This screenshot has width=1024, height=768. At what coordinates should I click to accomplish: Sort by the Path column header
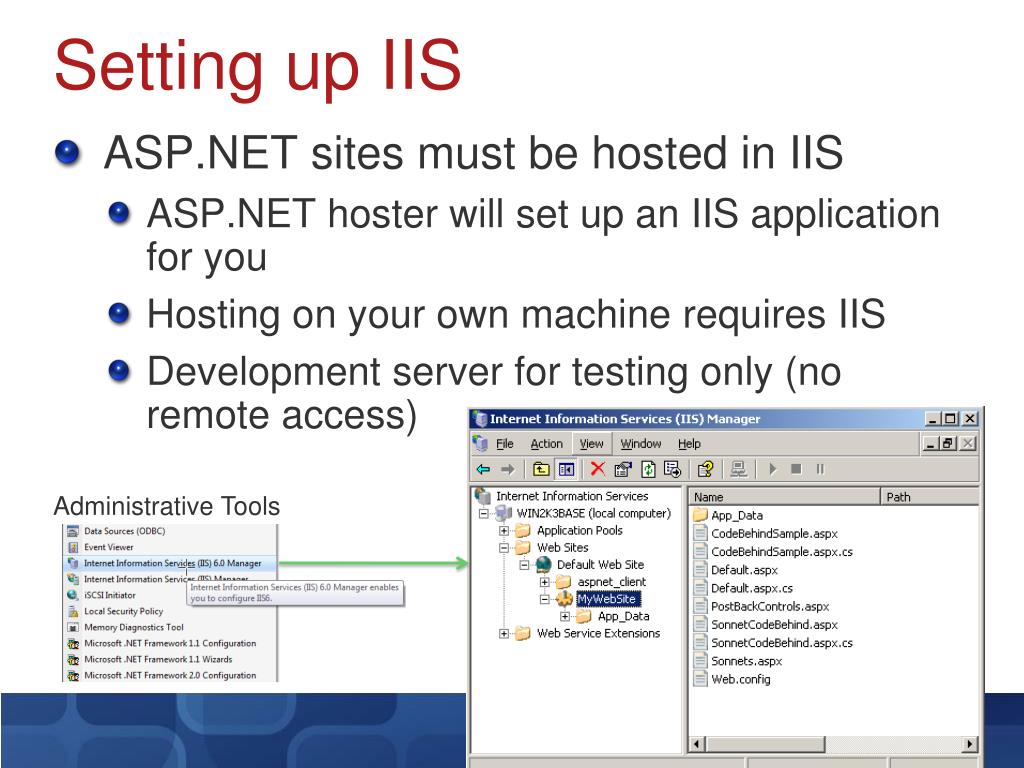click(x=929, y=496)
